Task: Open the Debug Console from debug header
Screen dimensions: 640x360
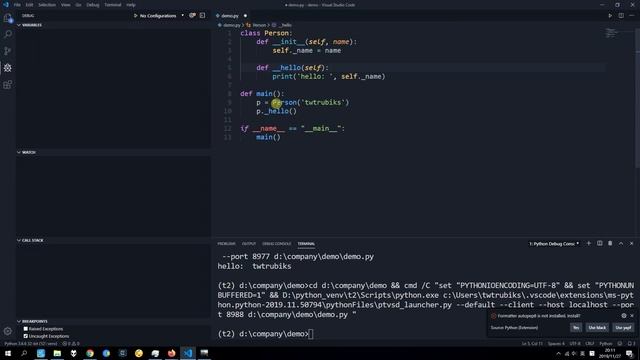Action: pyautogui.click(x=202, y=16)
